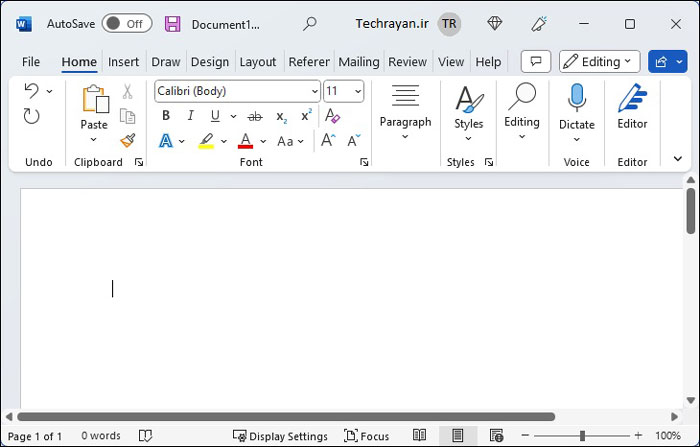
Task: Click the Save icon in title bar
Action: click(172, 24)
